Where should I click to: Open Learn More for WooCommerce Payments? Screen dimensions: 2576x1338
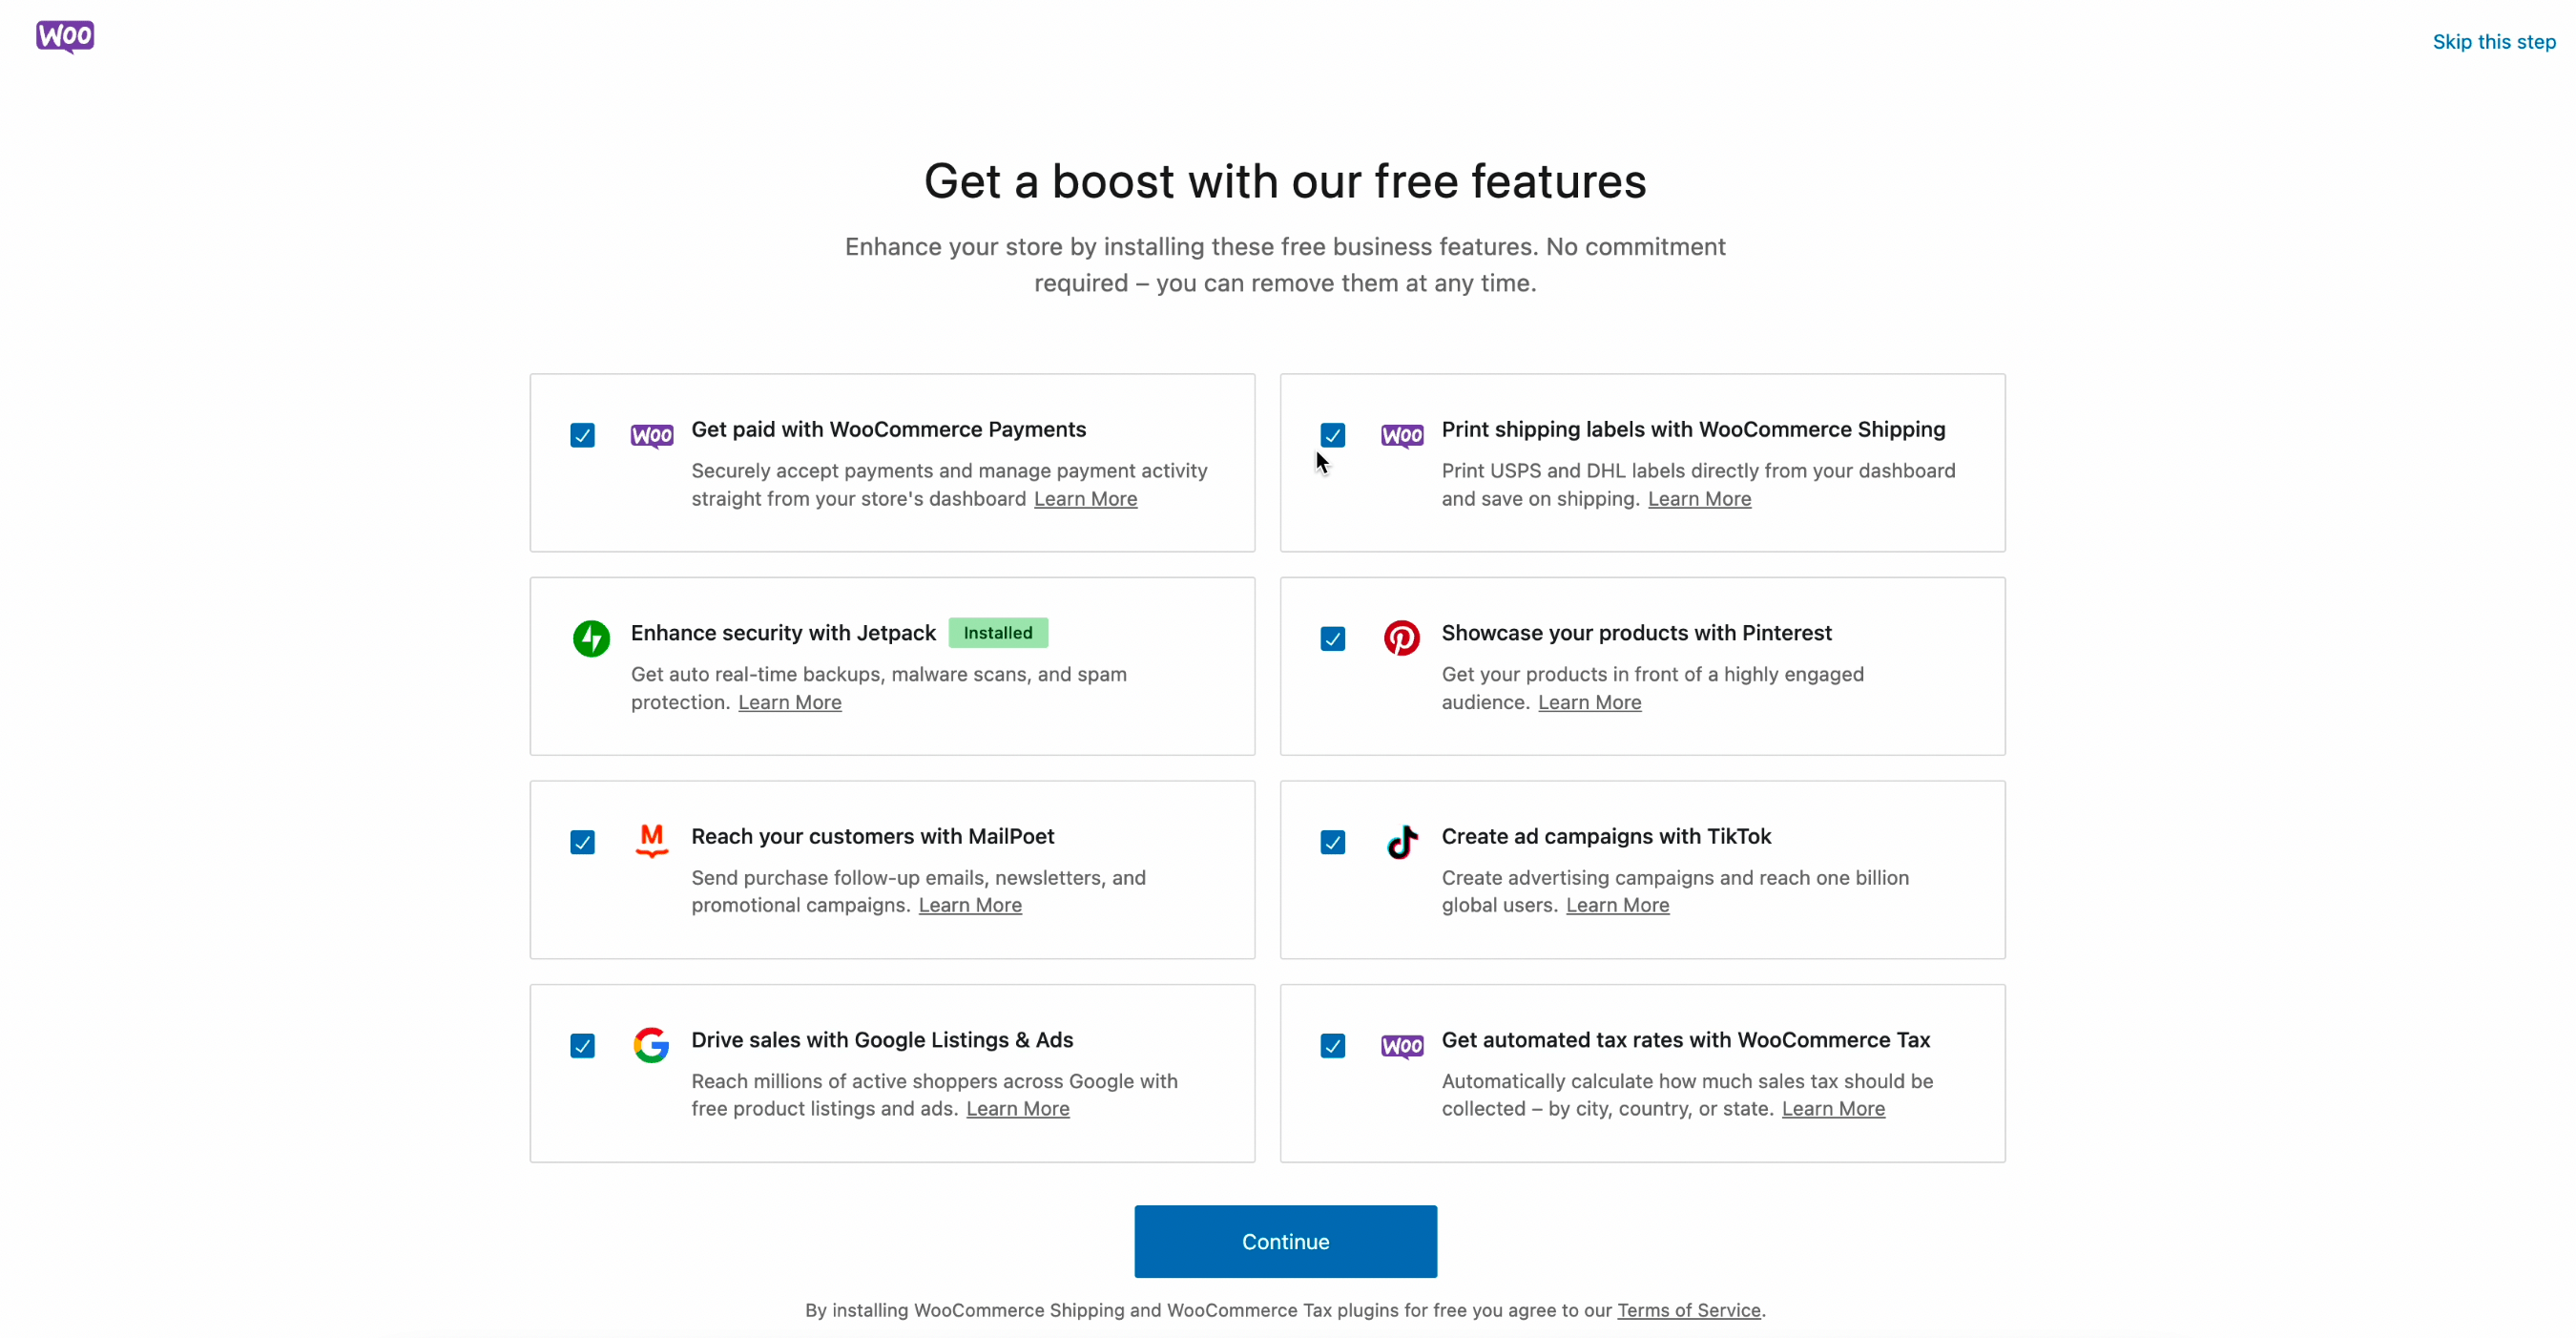click(1085, 499)
